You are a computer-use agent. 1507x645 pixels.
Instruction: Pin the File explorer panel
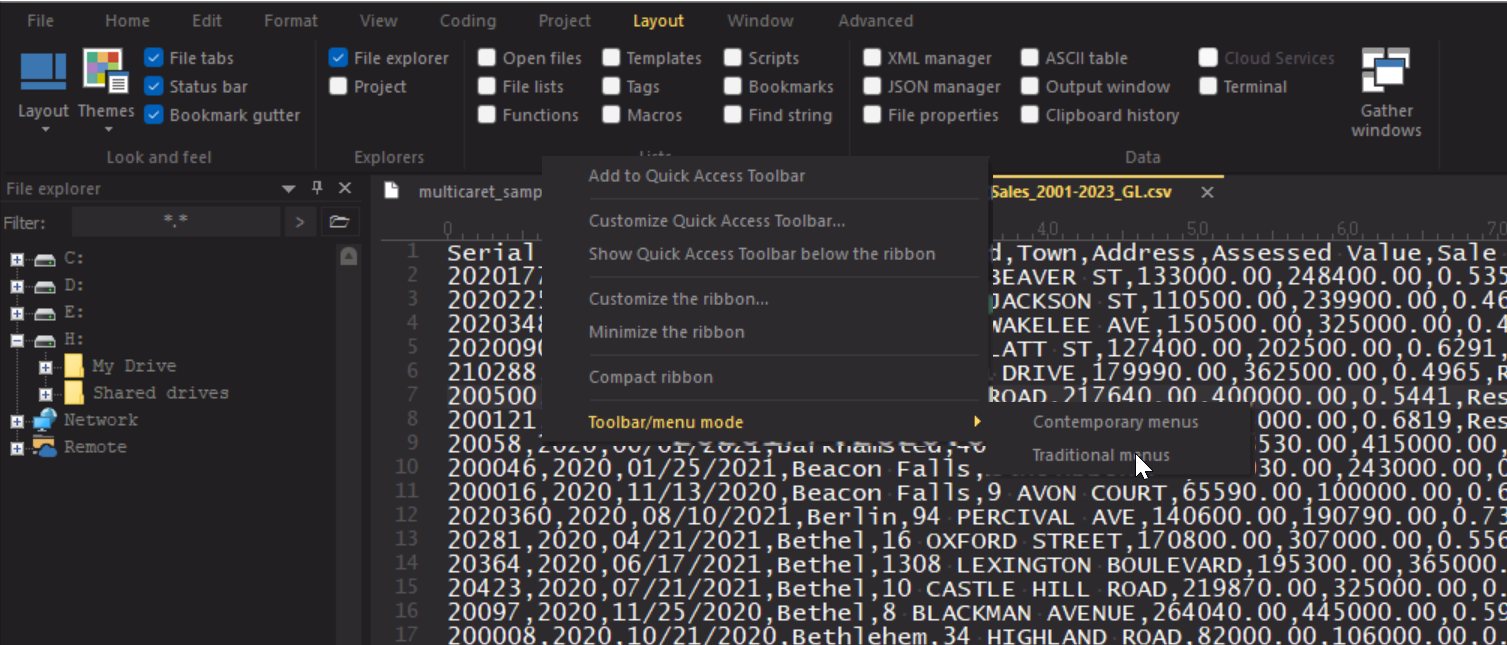pyautogui.click(x=318, y=188)
